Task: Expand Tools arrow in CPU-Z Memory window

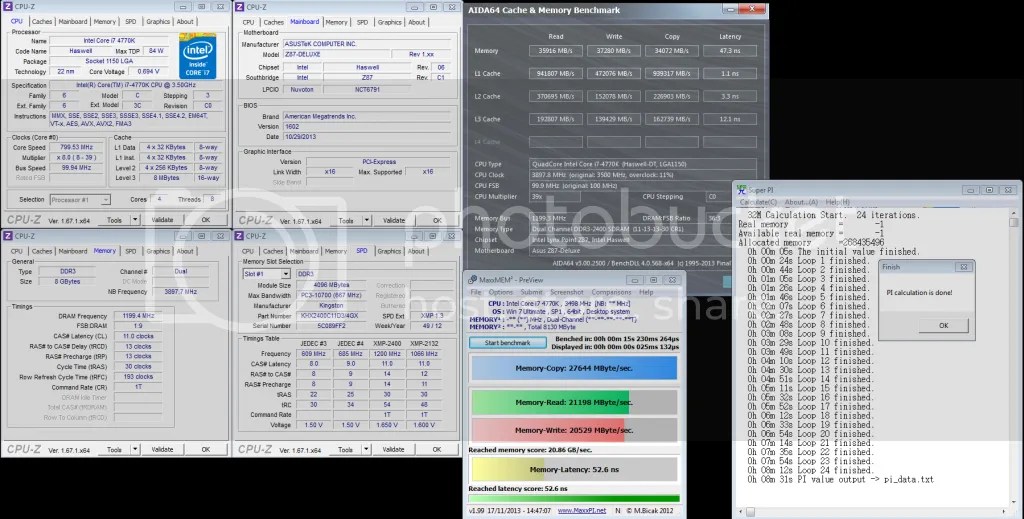Action: point(135,449)
